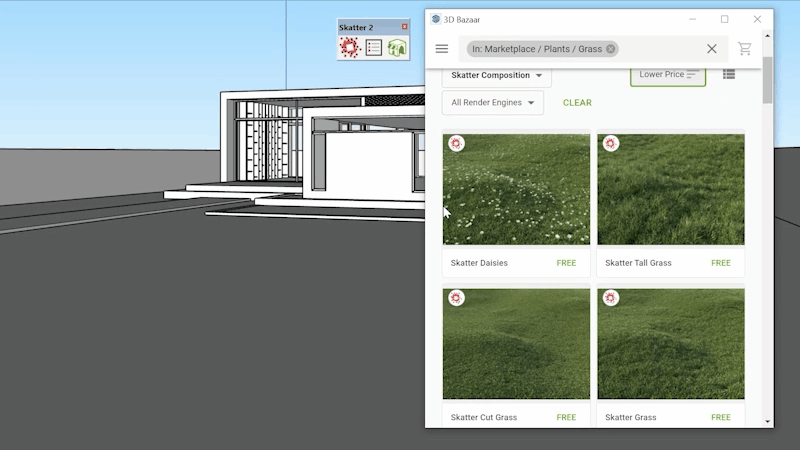Close the Skatter 2 toolbar
800x450 pixels.
point(405,27)
